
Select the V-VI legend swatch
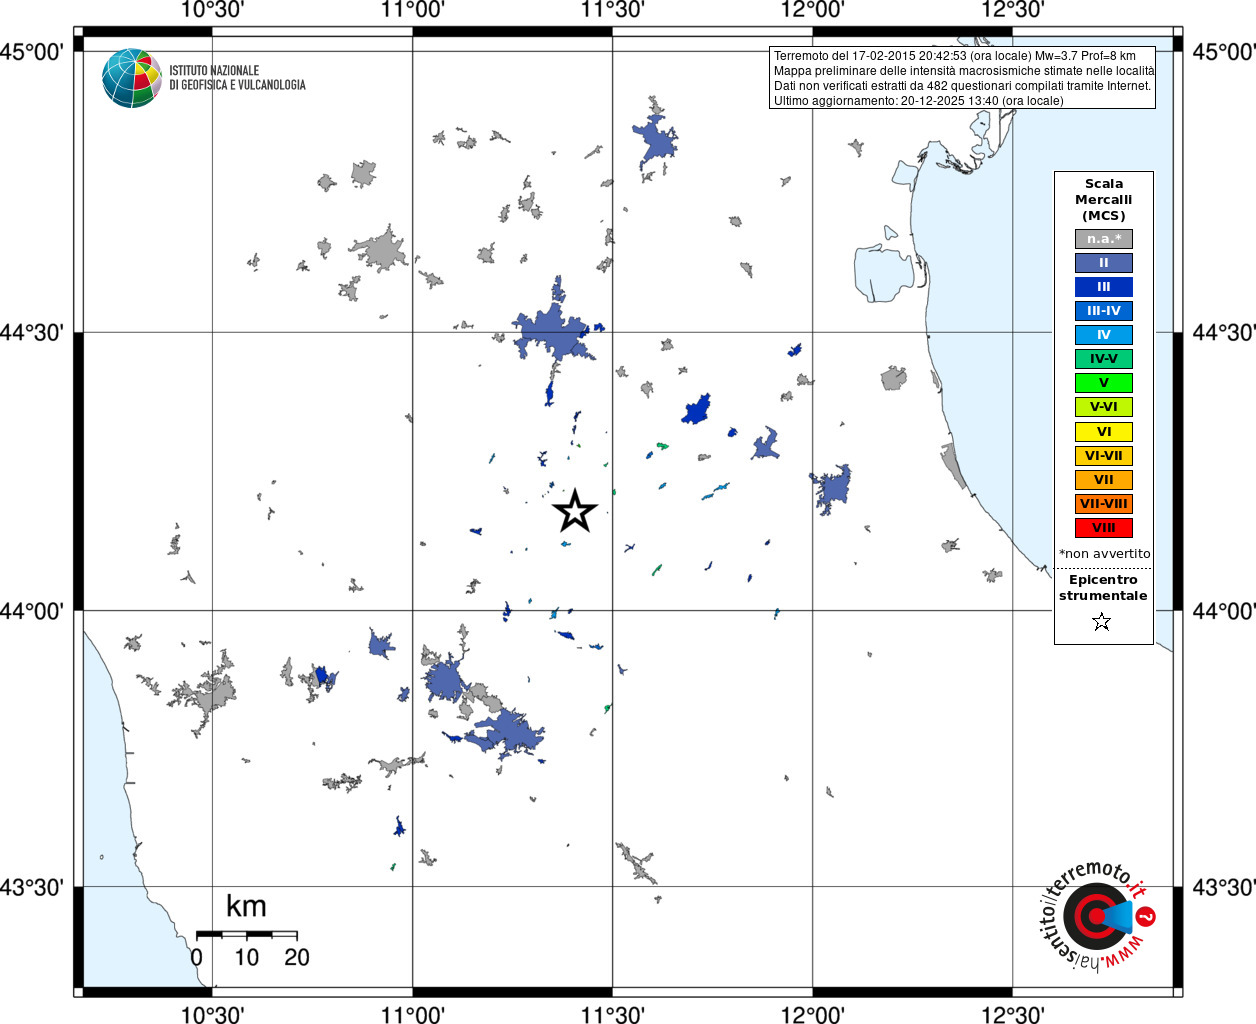point(1104,407)
